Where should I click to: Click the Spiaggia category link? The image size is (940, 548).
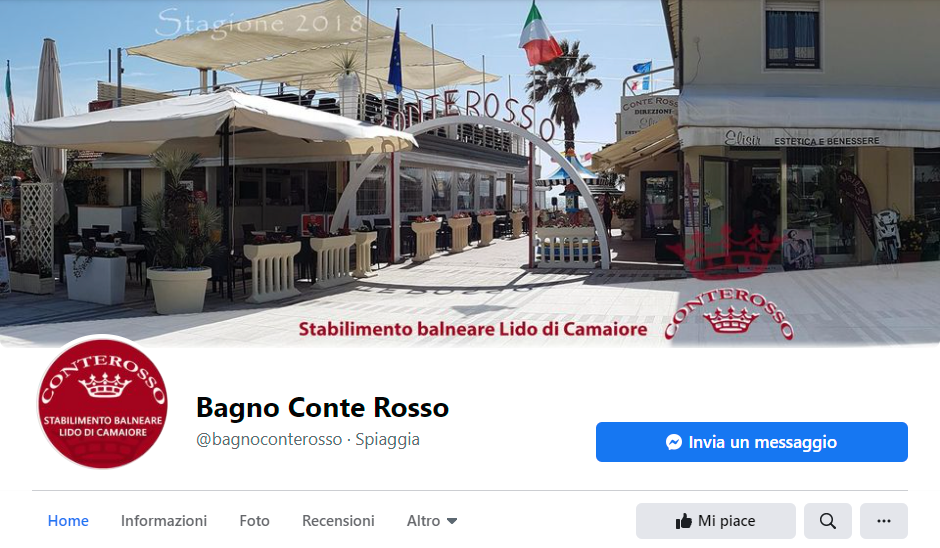tap(387, 439)
